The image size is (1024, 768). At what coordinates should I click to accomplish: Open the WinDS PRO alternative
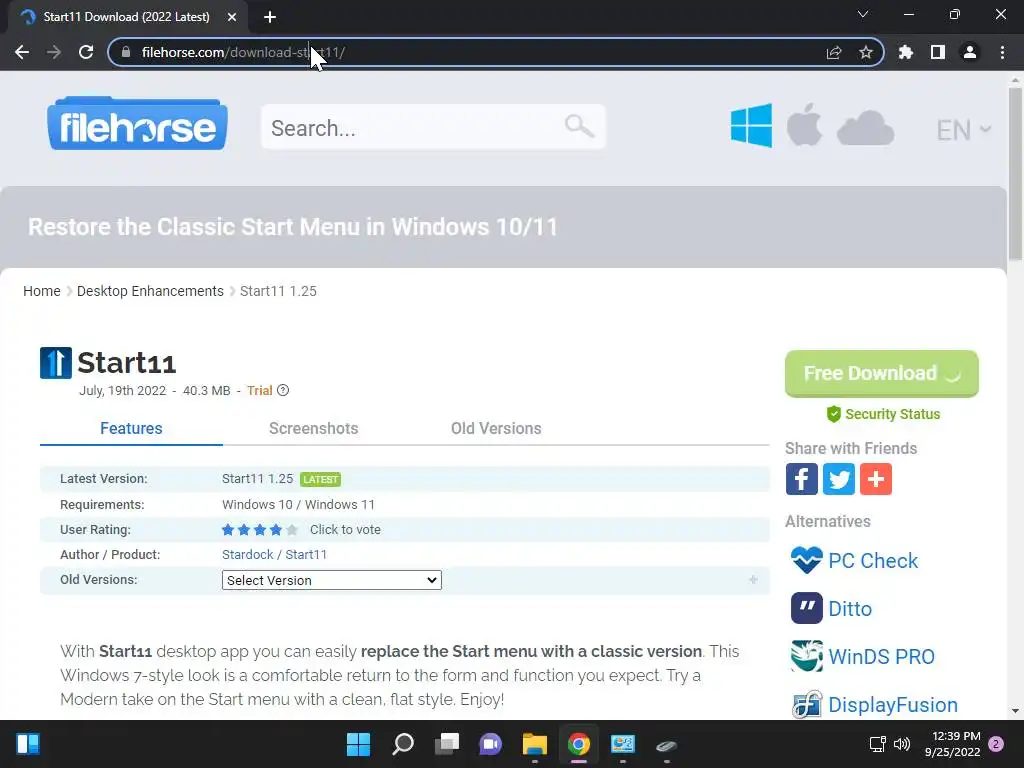coord(863,656)
